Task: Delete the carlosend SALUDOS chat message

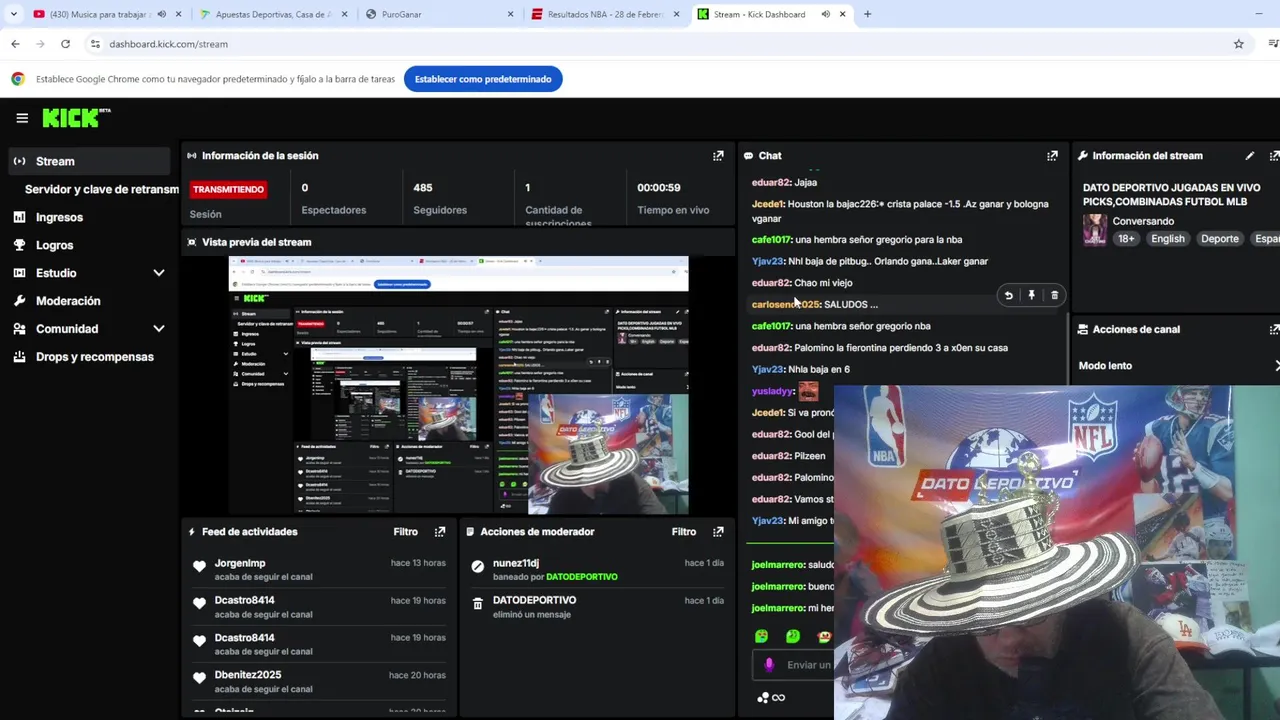Action: [1054, 295]
